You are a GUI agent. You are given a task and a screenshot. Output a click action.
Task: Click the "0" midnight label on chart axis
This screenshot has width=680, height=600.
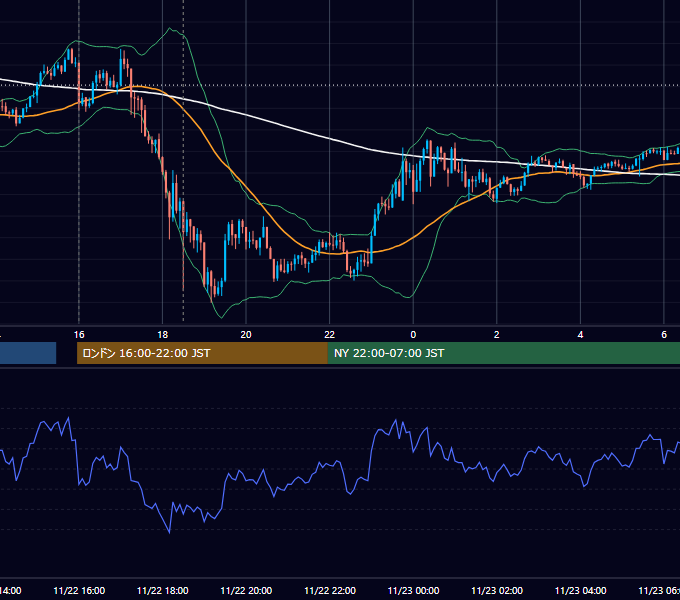point(413,335)
